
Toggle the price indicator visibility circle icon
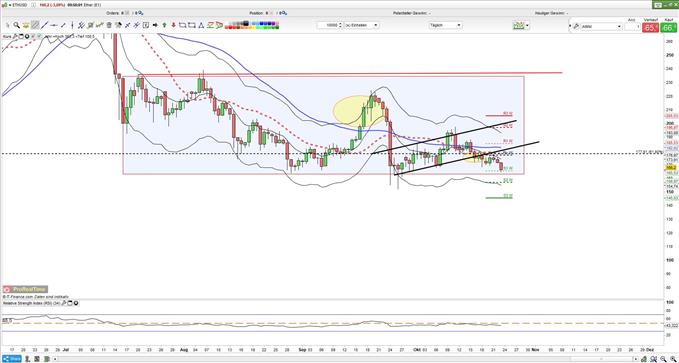(x=27, y=36)
